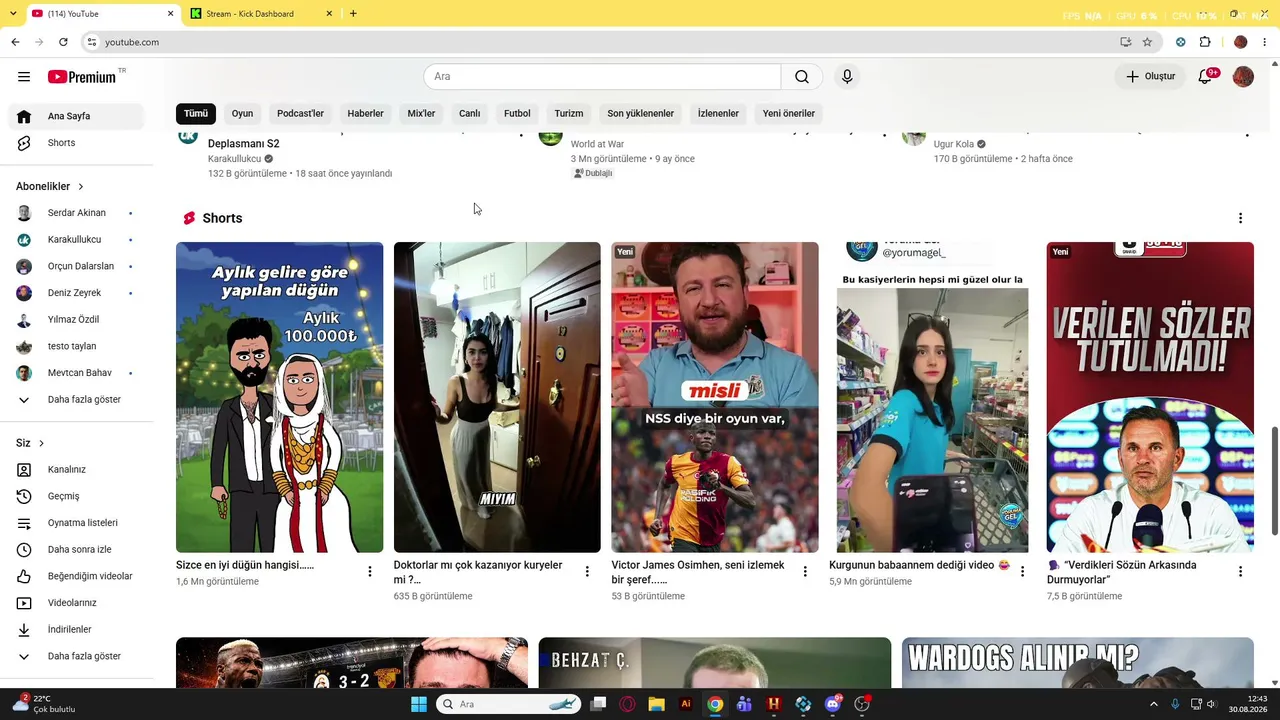Show hidden system tray icons
The image size is (1280, 720).
point(1153,704)
